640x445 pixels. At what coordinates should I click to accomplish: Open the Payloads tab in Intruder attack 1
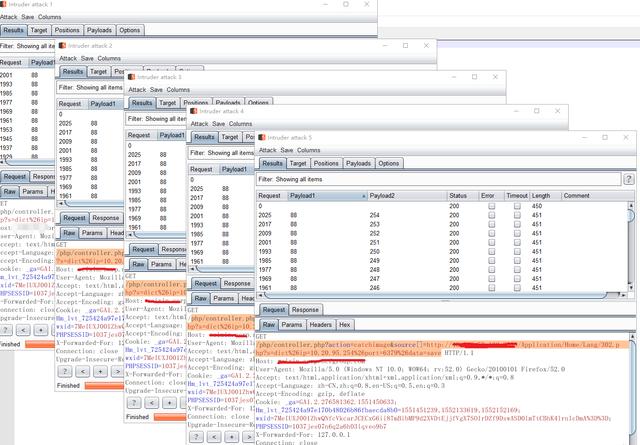pyautogui.click(x=99, y=30)
